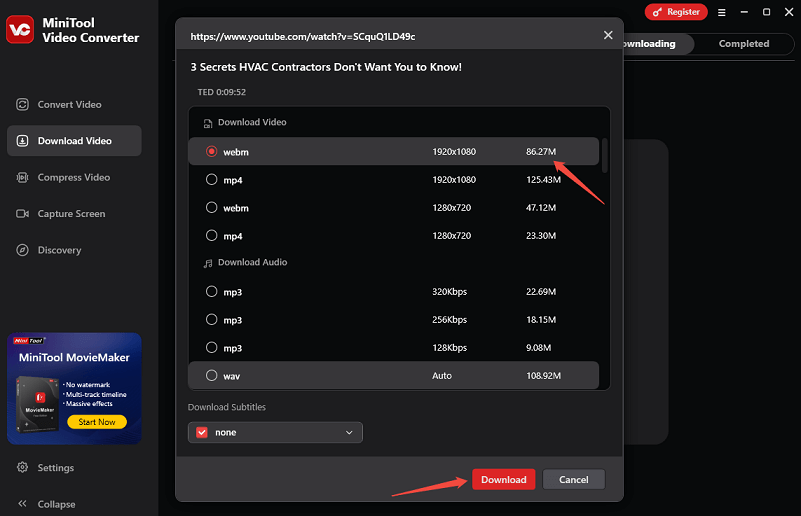
Task: Click the red Download button
Action: point(503,479)
